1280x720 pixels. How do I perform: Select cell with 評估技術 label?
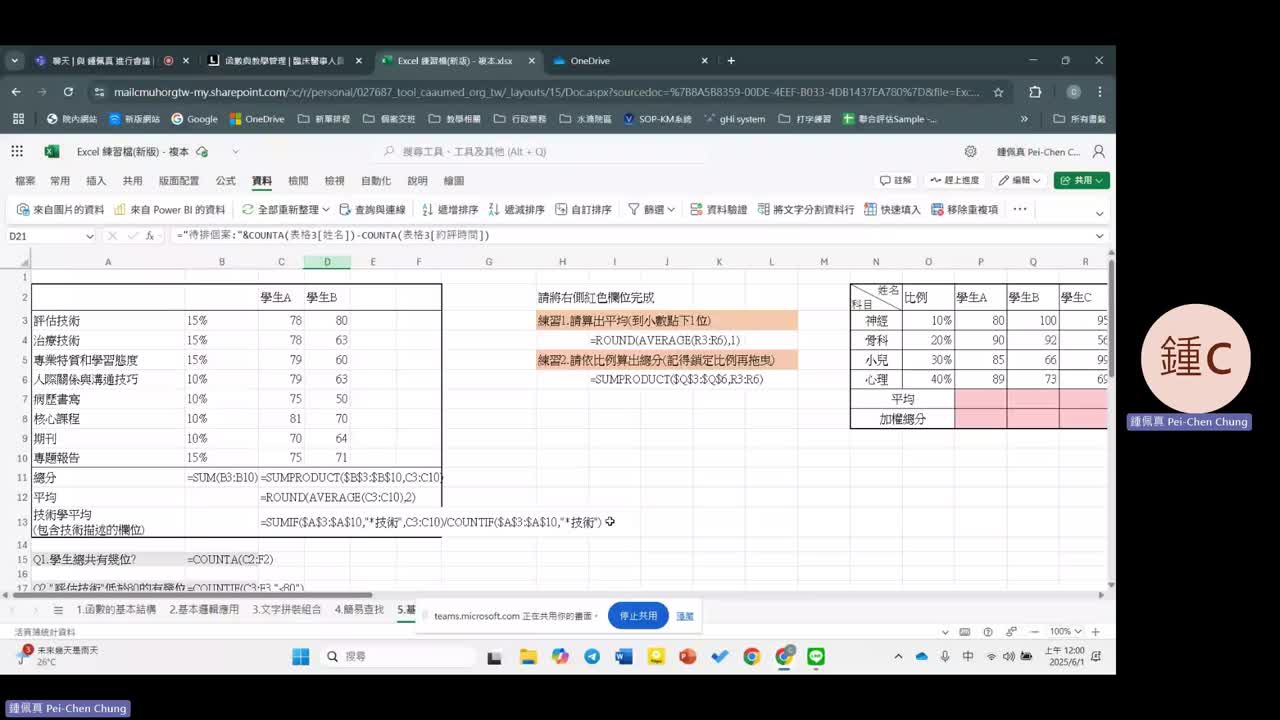click(108, 321)
